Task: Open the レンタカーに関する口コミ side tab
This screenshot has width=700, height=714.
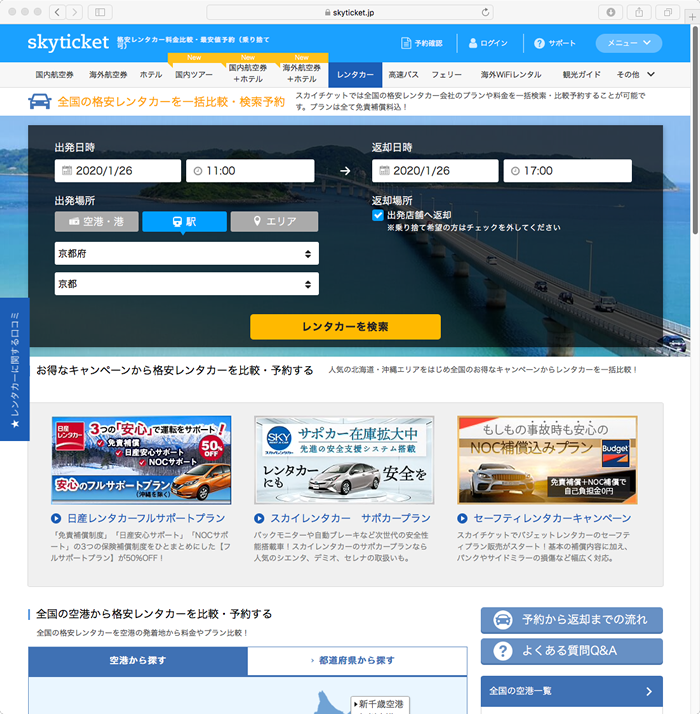Action: click(x=15, y=369)
